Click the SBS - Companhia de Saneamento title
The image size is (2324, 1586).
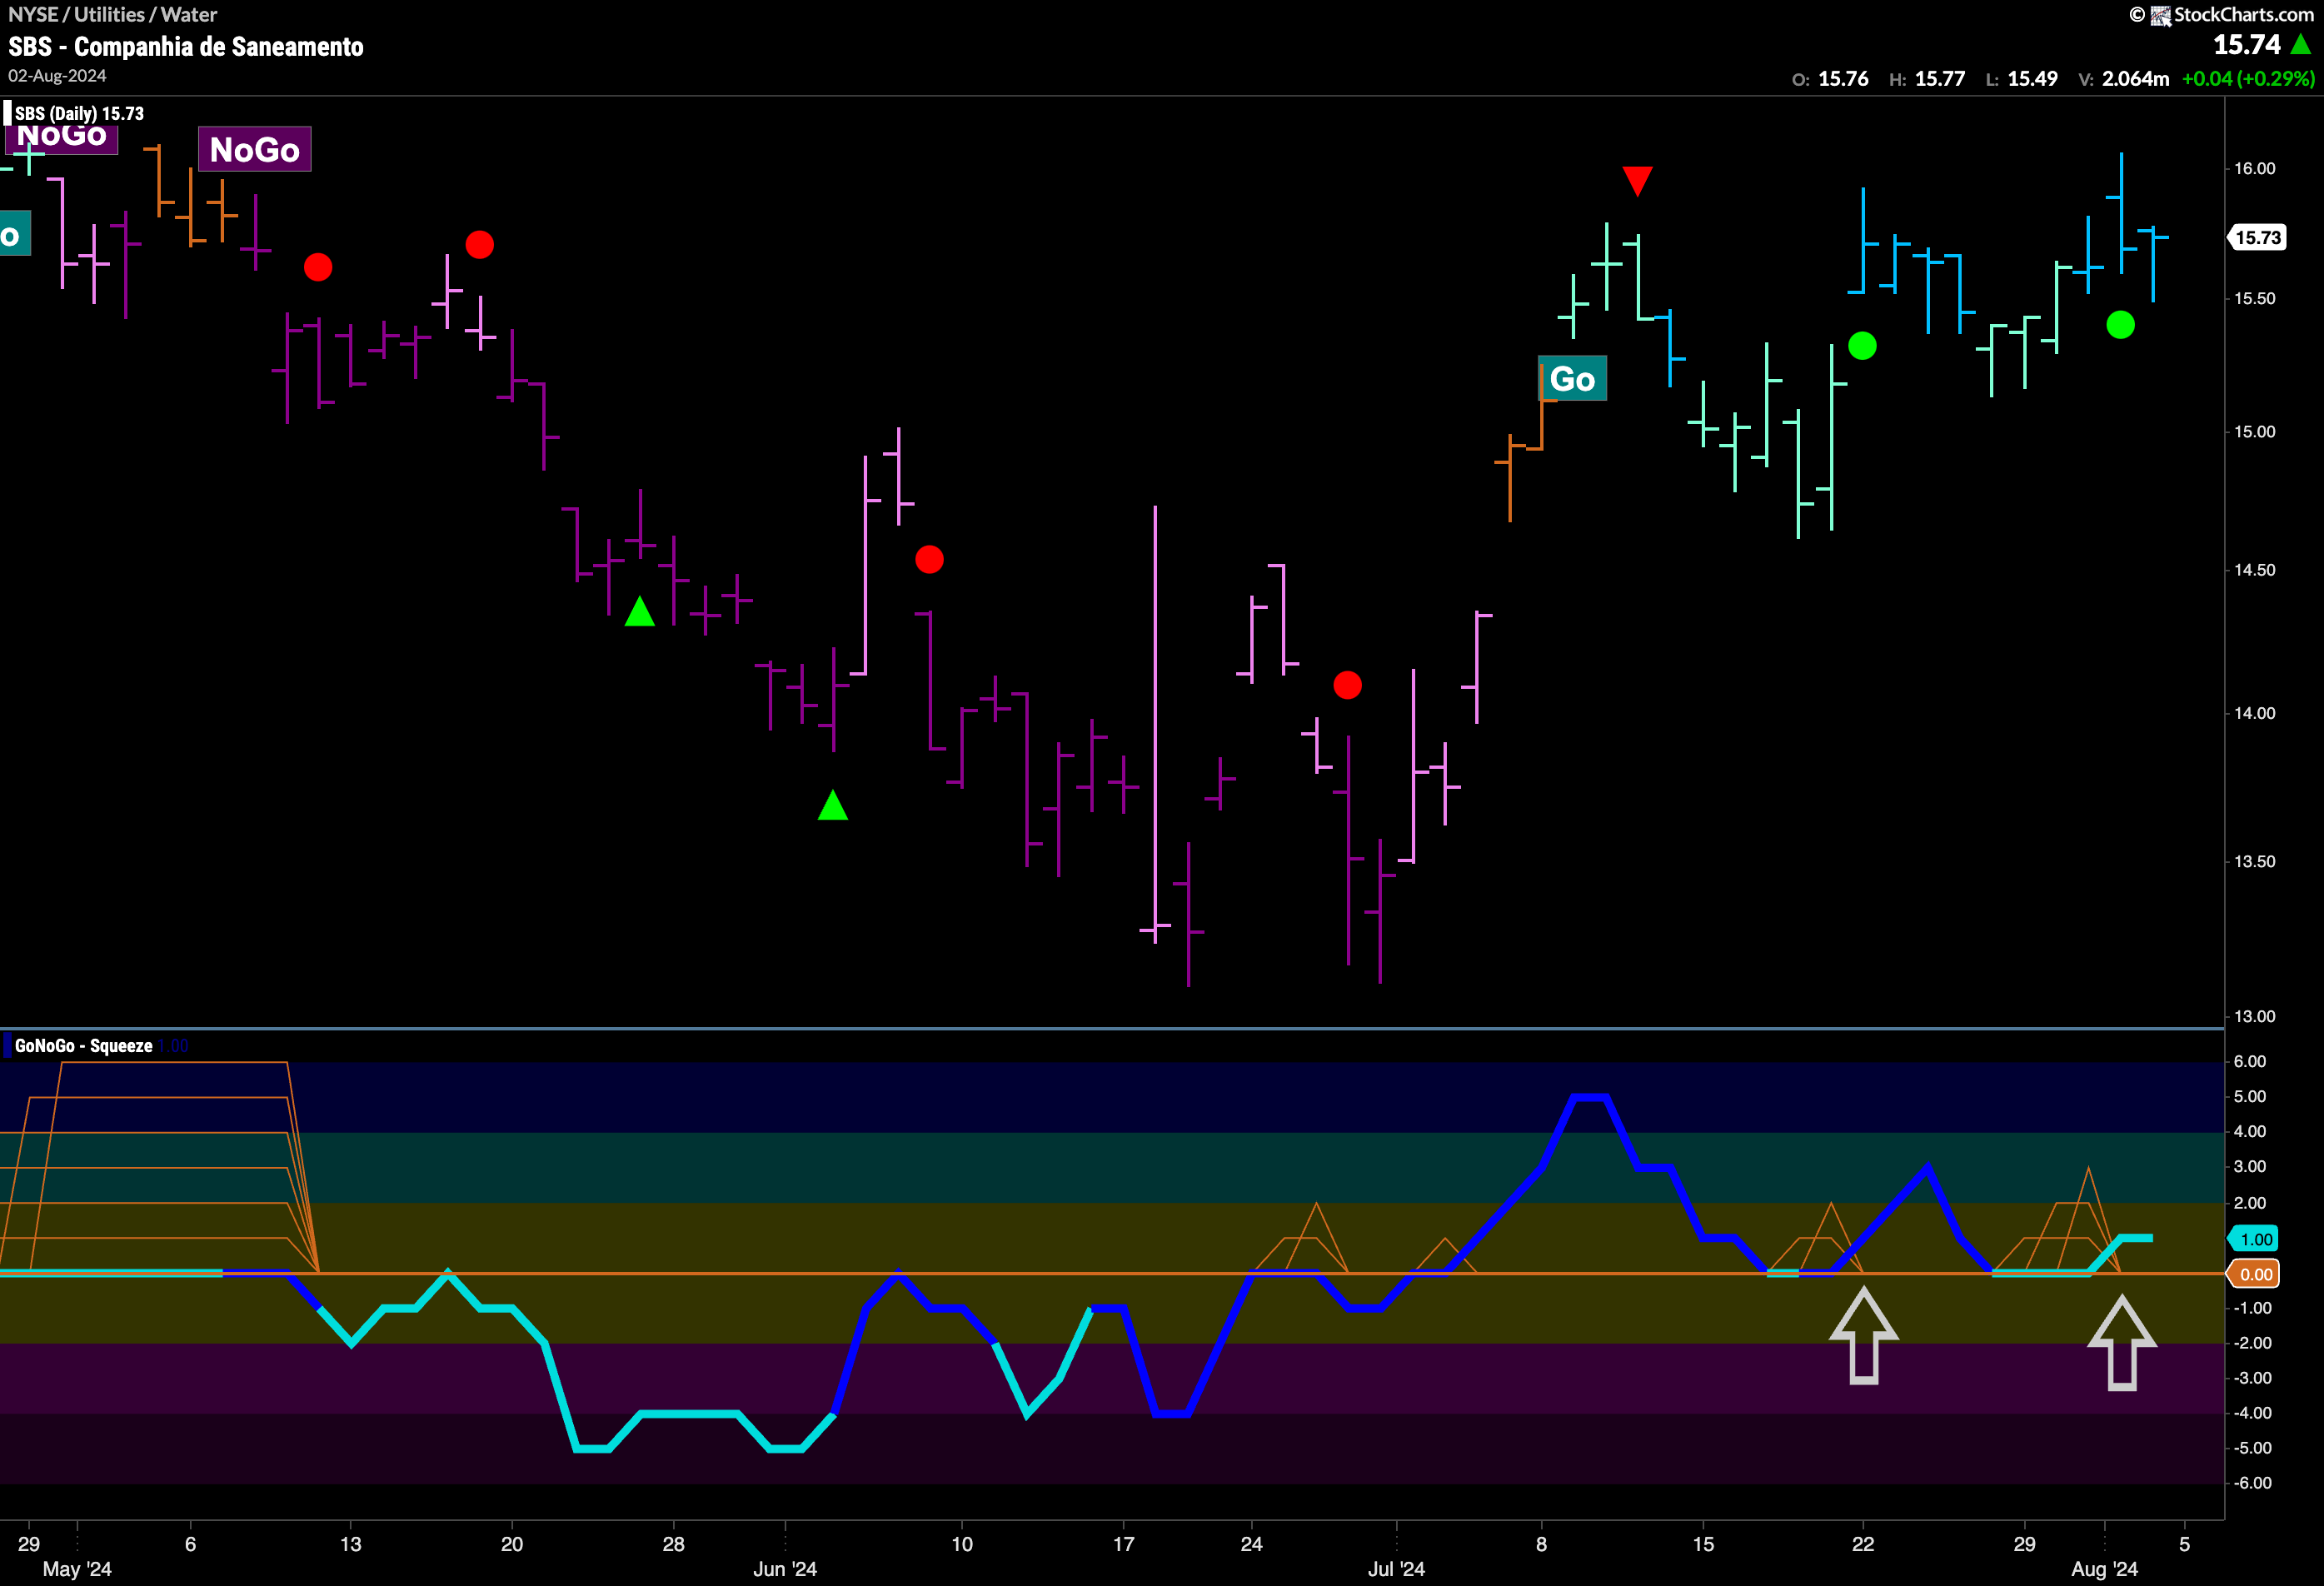pos(186,47)
